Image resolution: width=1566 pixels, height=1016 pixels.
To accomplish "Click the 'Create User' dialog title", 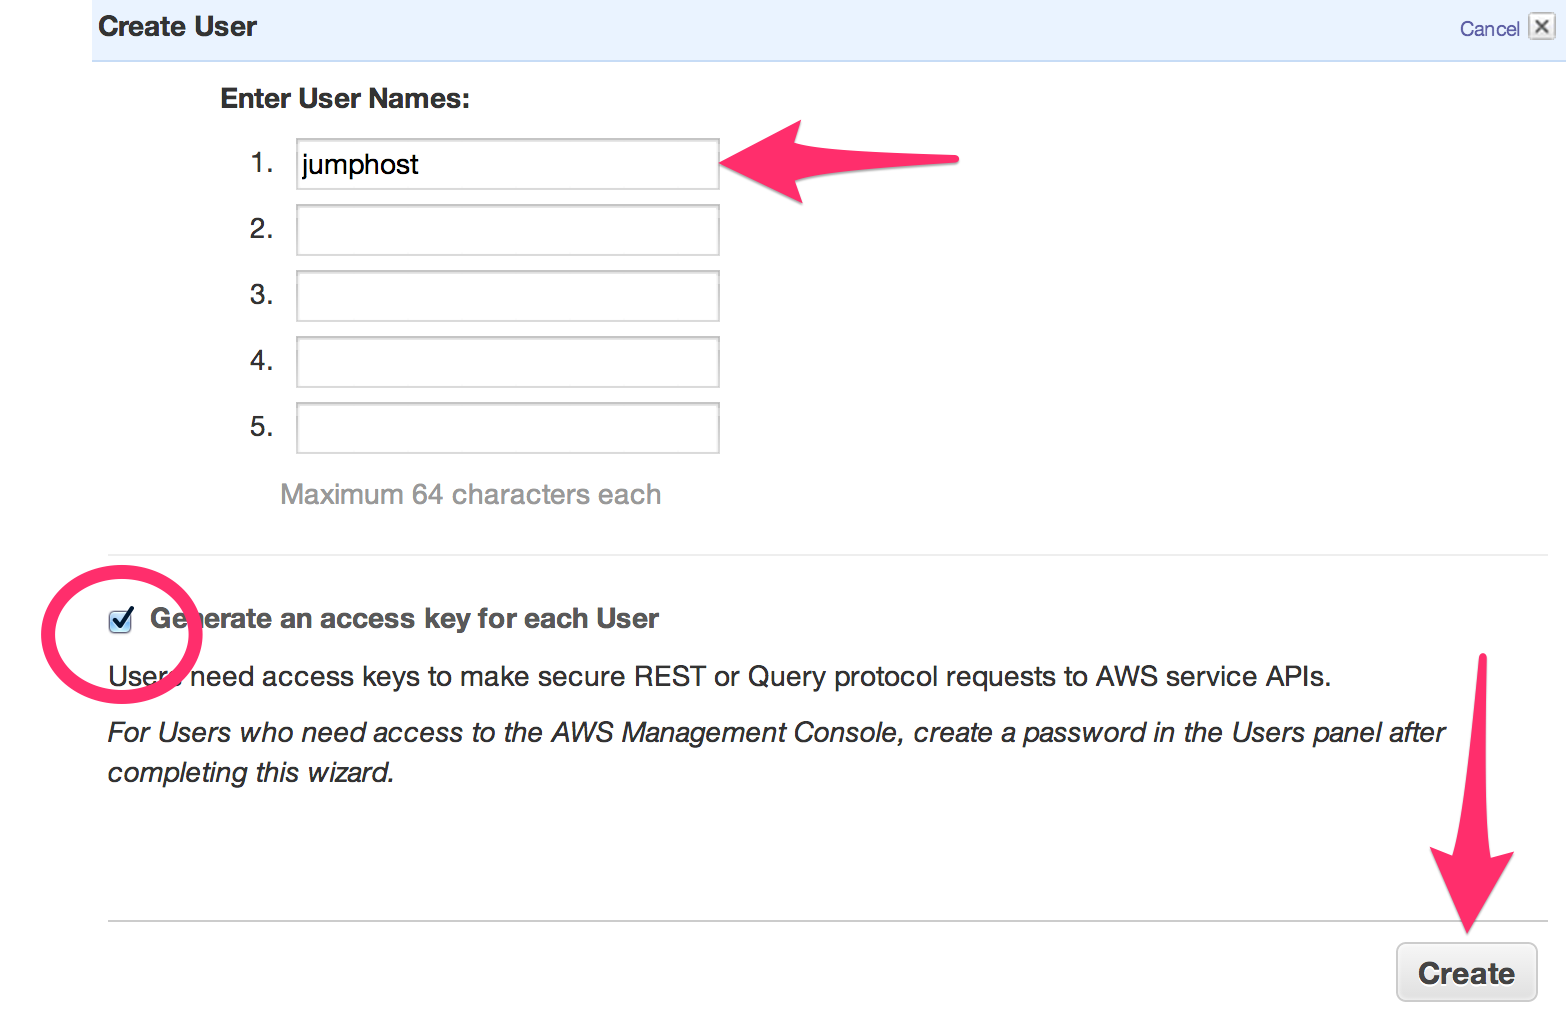I will [177, 27].
